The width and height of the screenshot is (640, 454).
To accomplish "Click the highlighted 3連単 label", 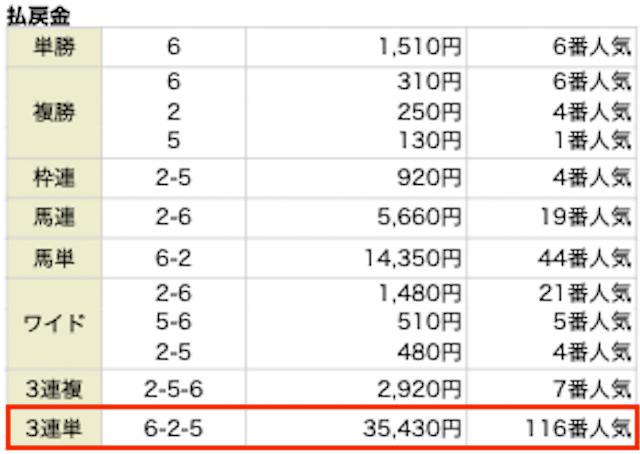I will 54,430.
